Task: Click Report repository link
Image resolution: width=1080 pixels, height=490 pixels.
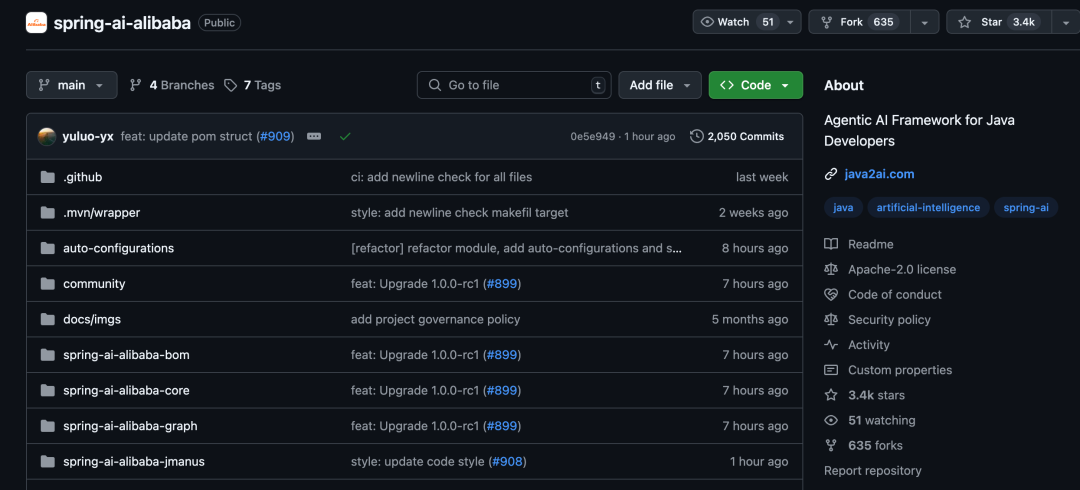Action: point(873,471)
